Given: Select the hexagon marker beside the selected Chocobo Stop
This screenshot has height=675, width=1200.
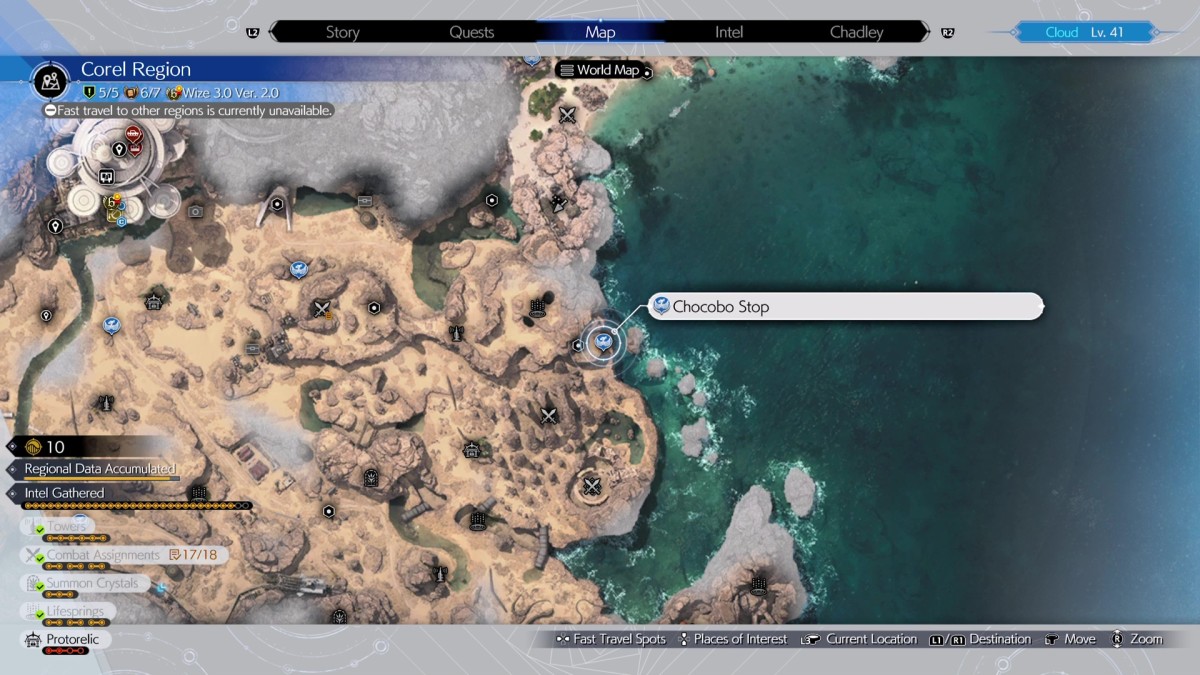Looking at the screenshot, I should coord(578,345).
